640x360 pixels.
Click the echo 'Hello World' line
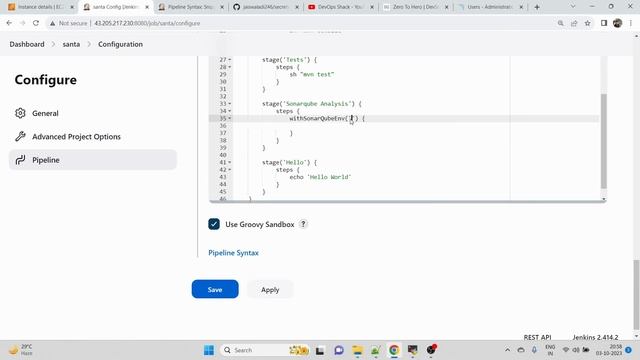(320, 177)
